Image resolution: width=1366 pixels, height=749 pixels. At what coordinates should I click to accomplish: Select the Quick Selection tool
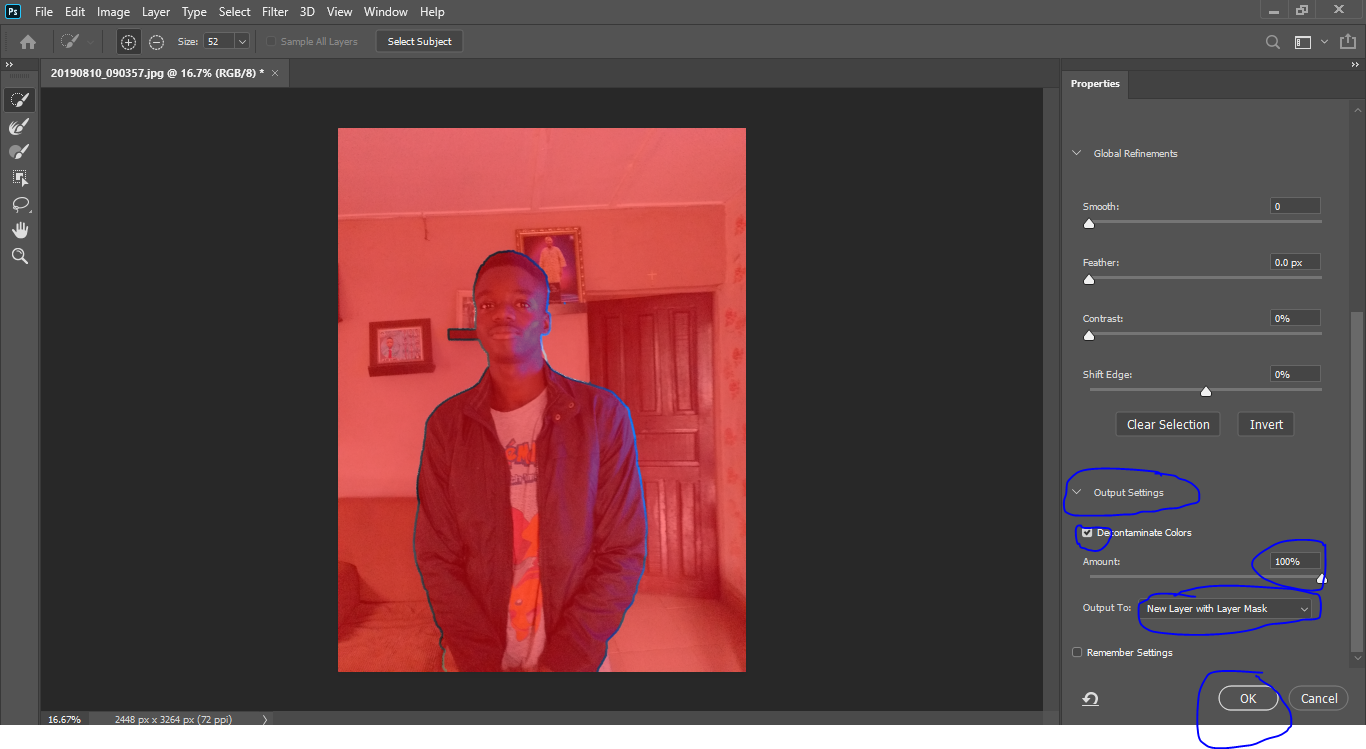point(20,99)
